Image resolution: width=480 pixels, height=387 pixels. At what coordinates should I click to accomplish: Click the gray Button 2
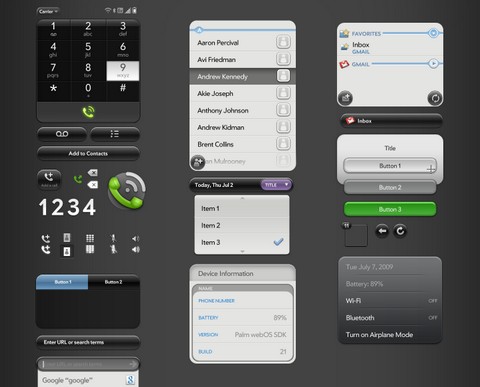pos(390,188)
